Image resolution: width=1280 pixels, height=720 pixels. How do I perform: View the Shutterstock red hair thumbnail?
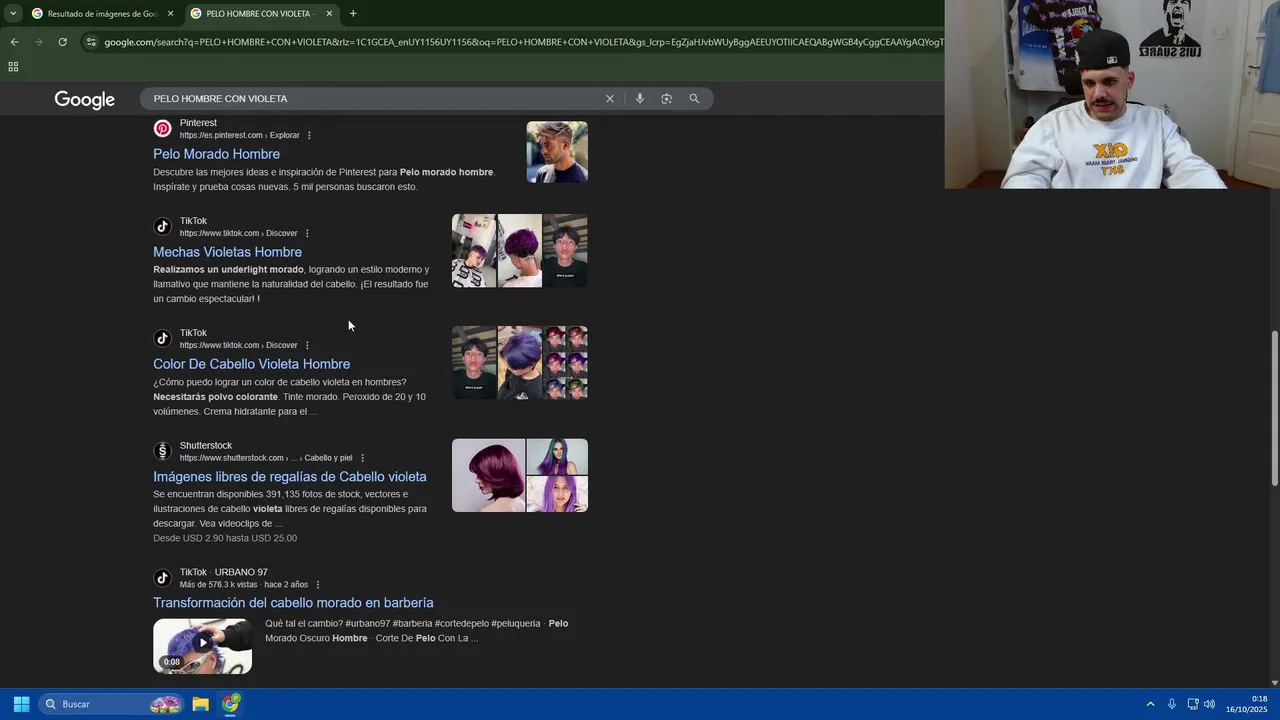pos(488,475)
